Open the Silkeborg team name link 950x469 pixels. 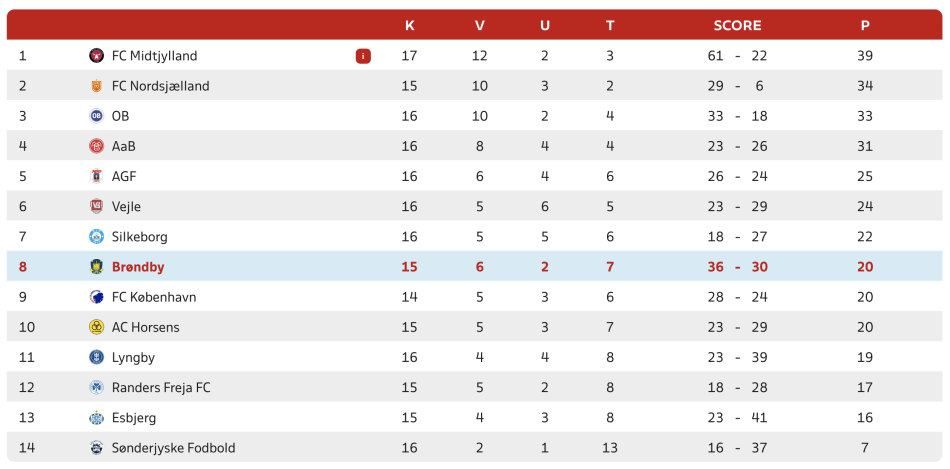point(139,237)
